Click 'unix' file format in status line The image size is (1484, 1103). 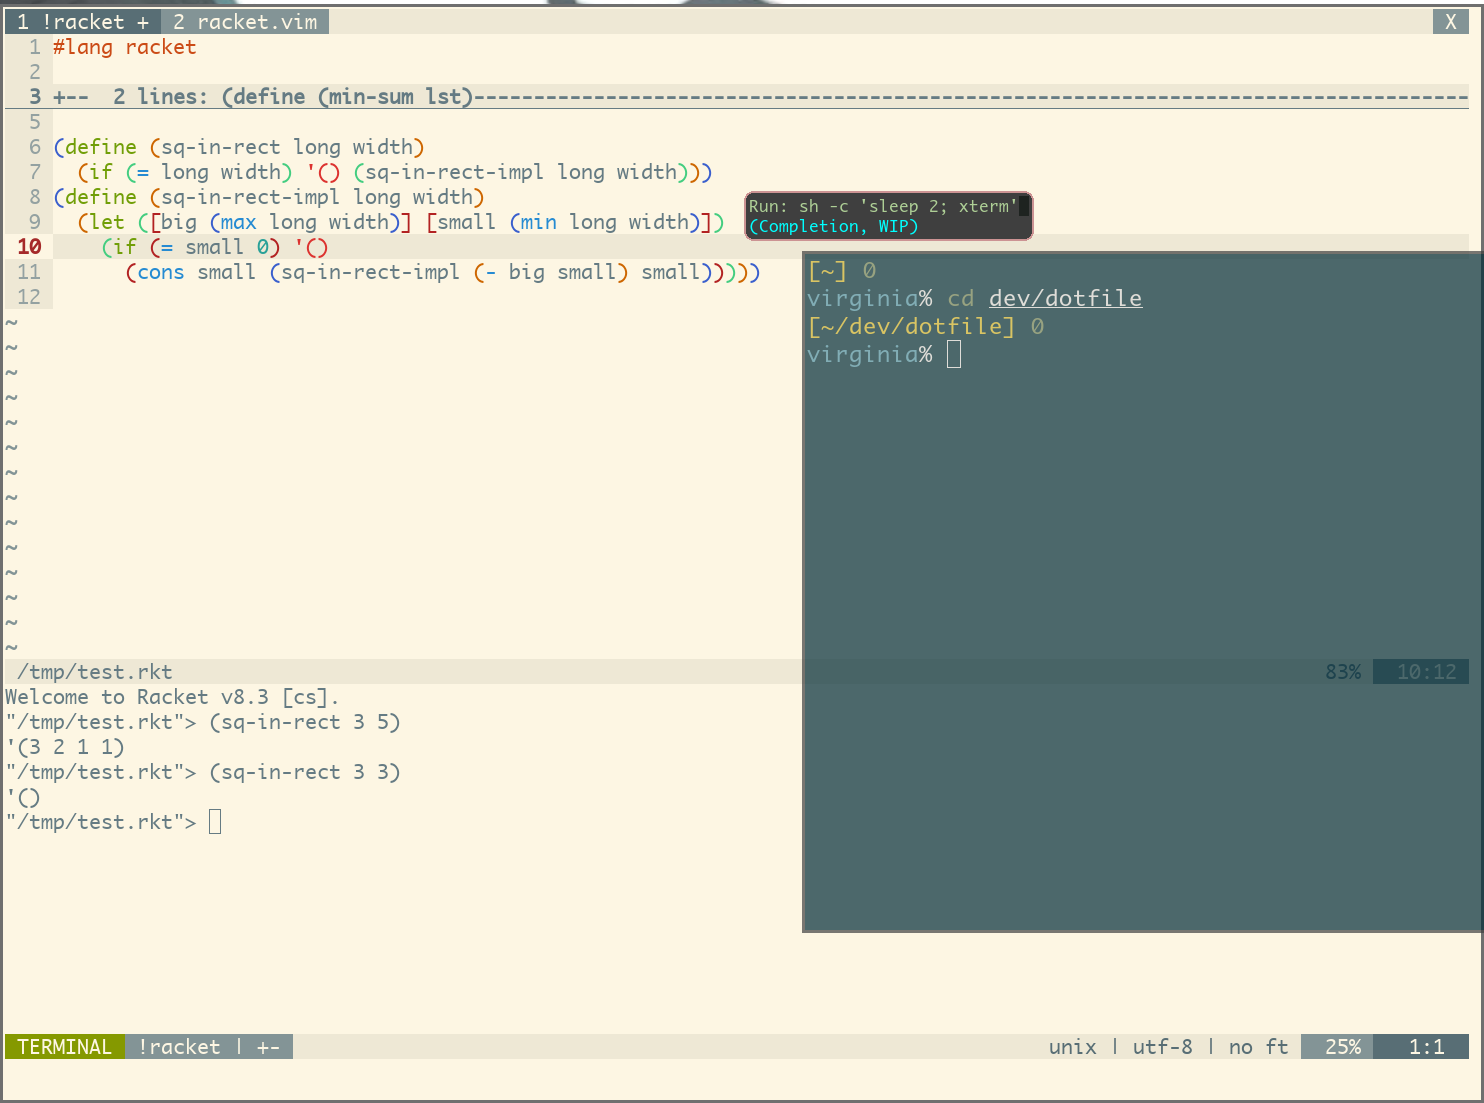coord(1073,1047)
